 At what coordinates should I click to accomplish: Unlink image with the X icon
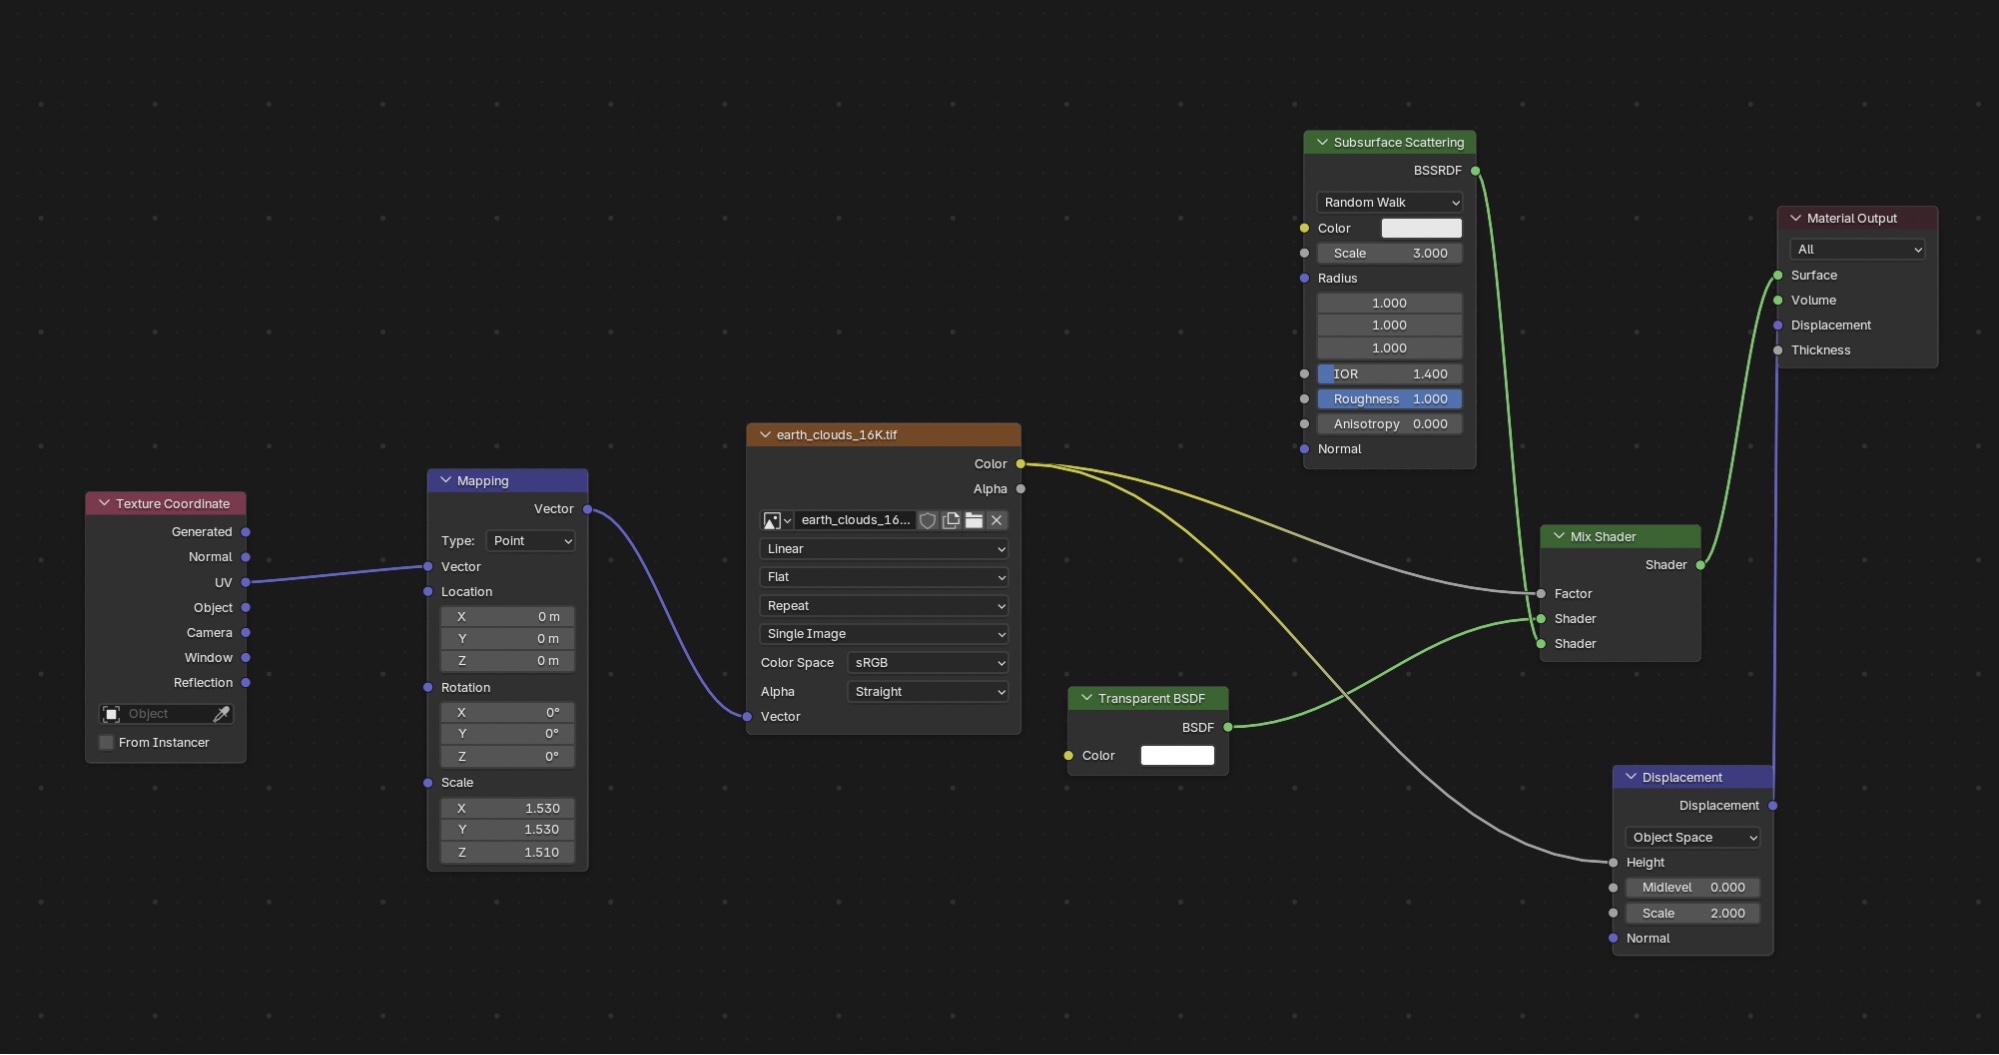pos(997,520)
